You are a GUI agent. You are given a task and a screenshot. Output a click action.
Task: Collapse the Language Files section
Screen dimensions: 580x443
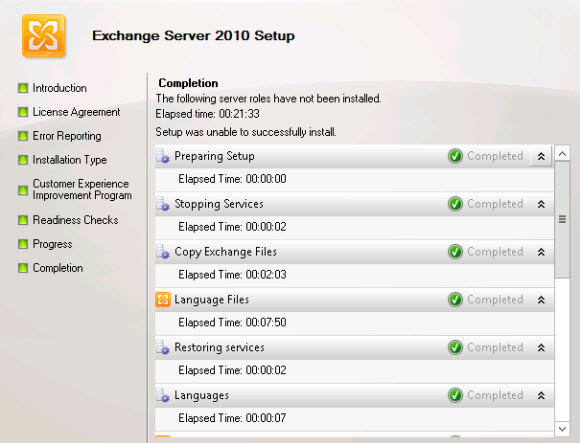click(541, 300)
